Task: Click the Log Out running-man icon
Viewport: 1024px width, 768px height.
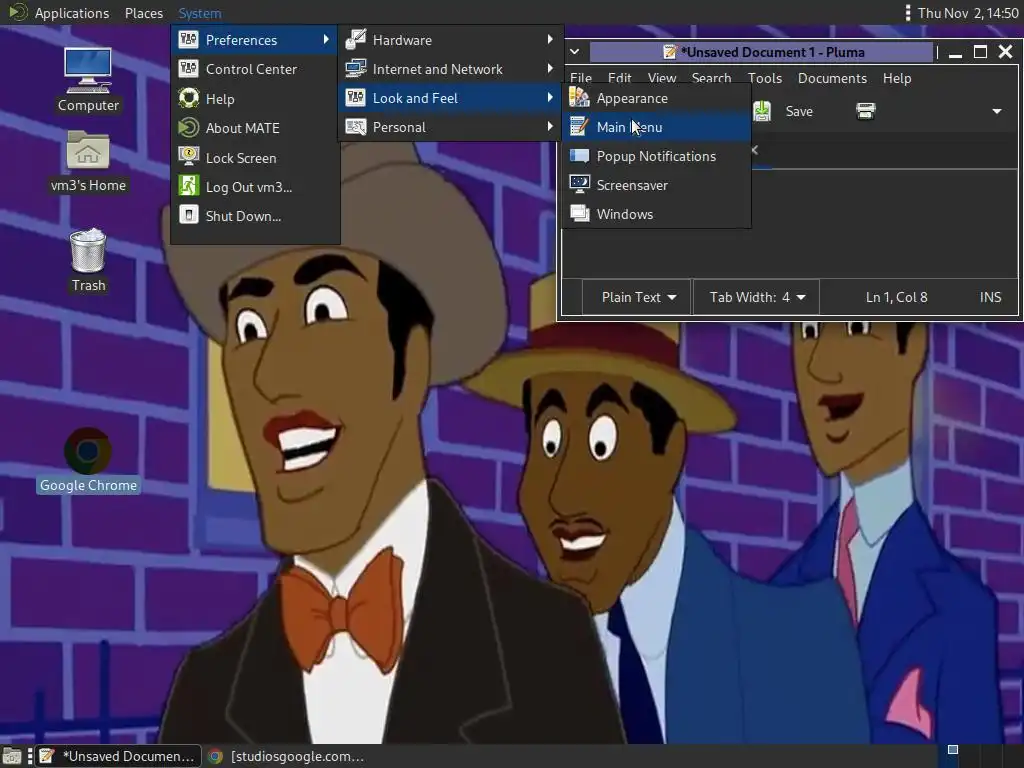Action: click(189, 186)
